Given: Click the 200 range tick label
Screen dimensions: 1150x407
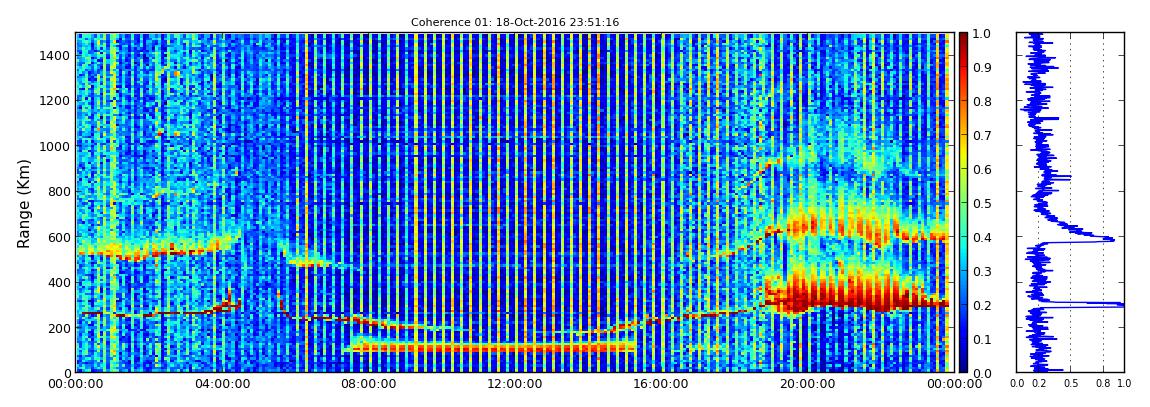Looking at the screenshot, I should pyautogui.click(x=58, y=328).
